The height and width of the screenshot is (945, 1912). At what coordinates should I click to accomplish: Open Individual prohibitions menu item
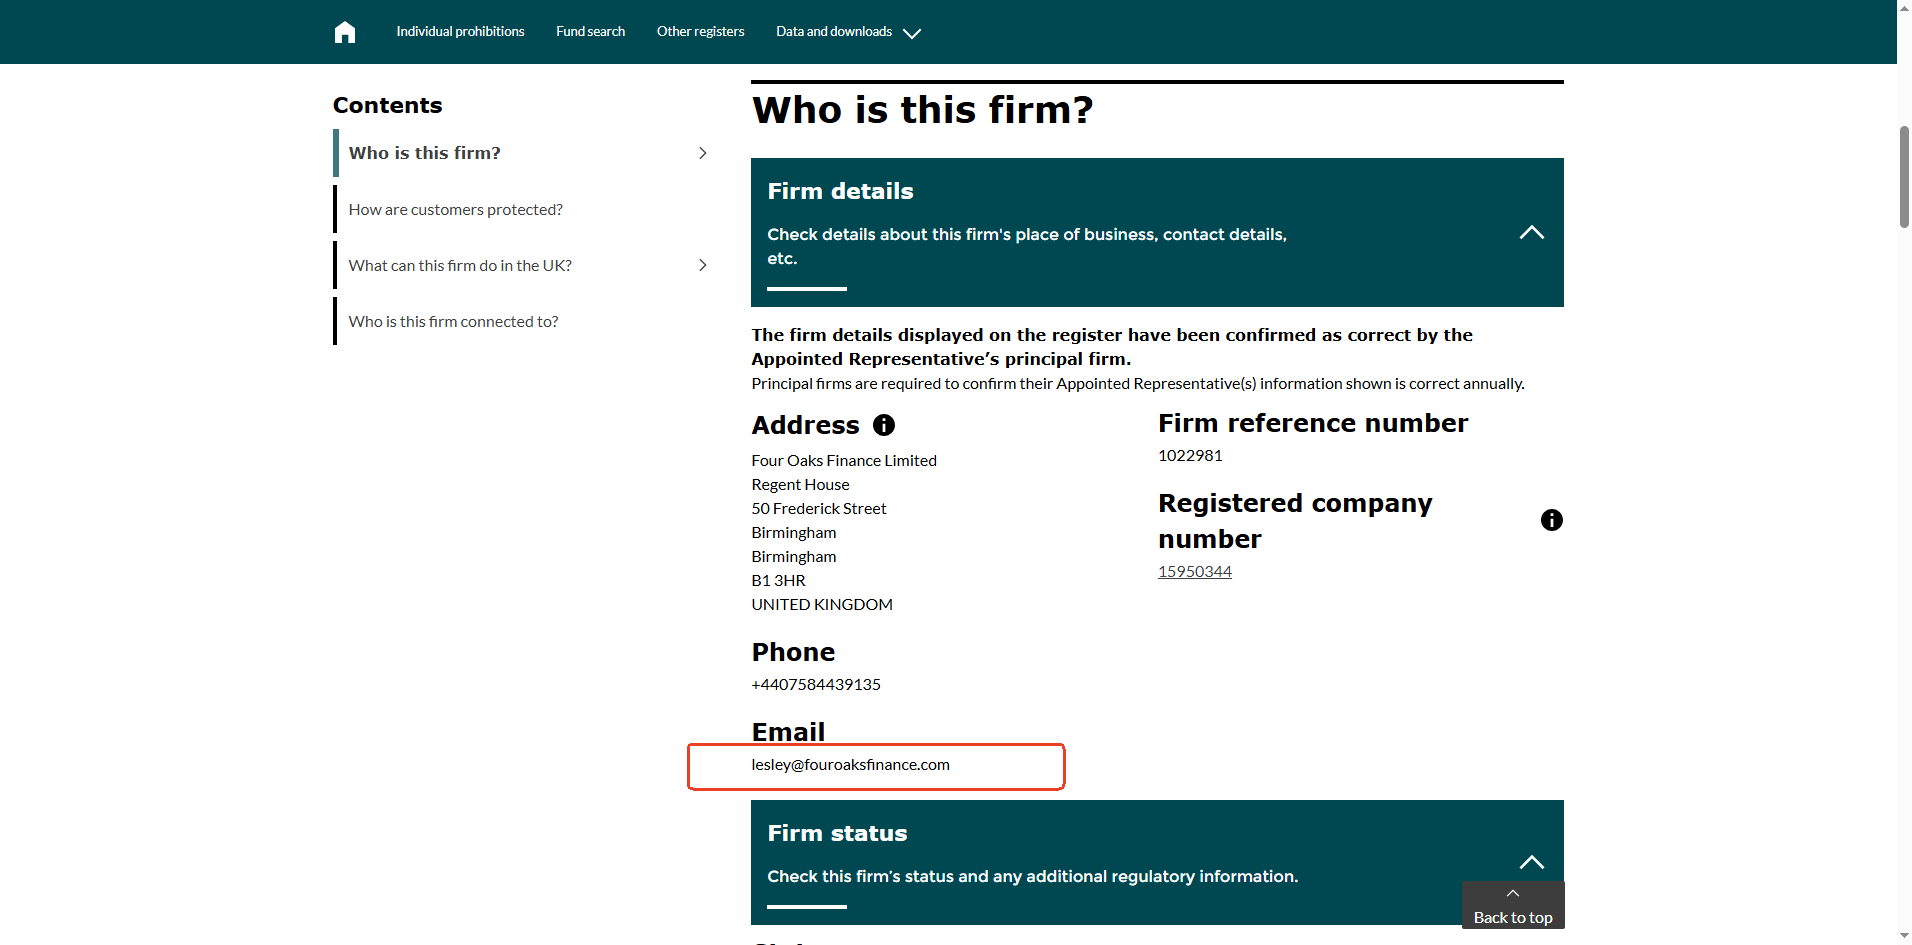(x=460, y=32)
